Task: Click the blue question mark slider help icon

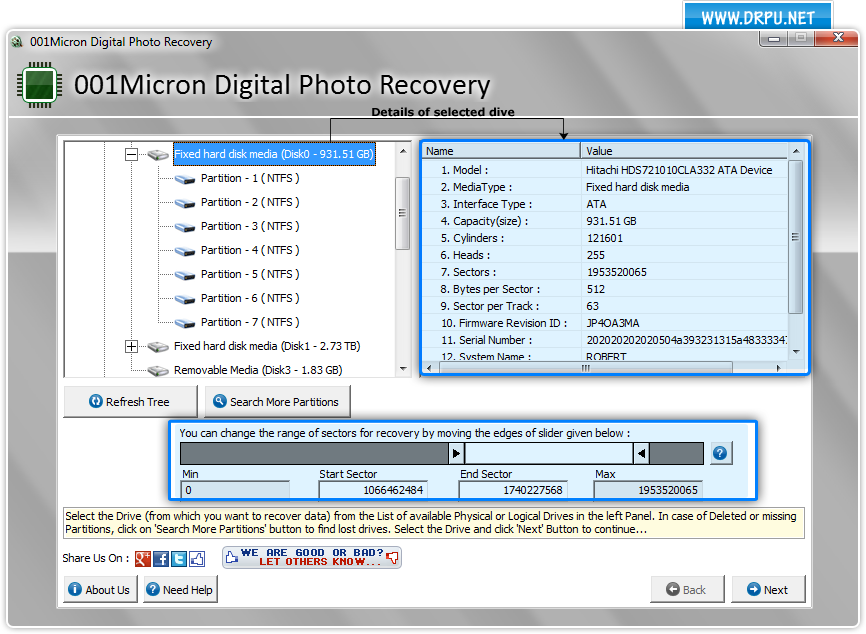Action: point(720,453)
